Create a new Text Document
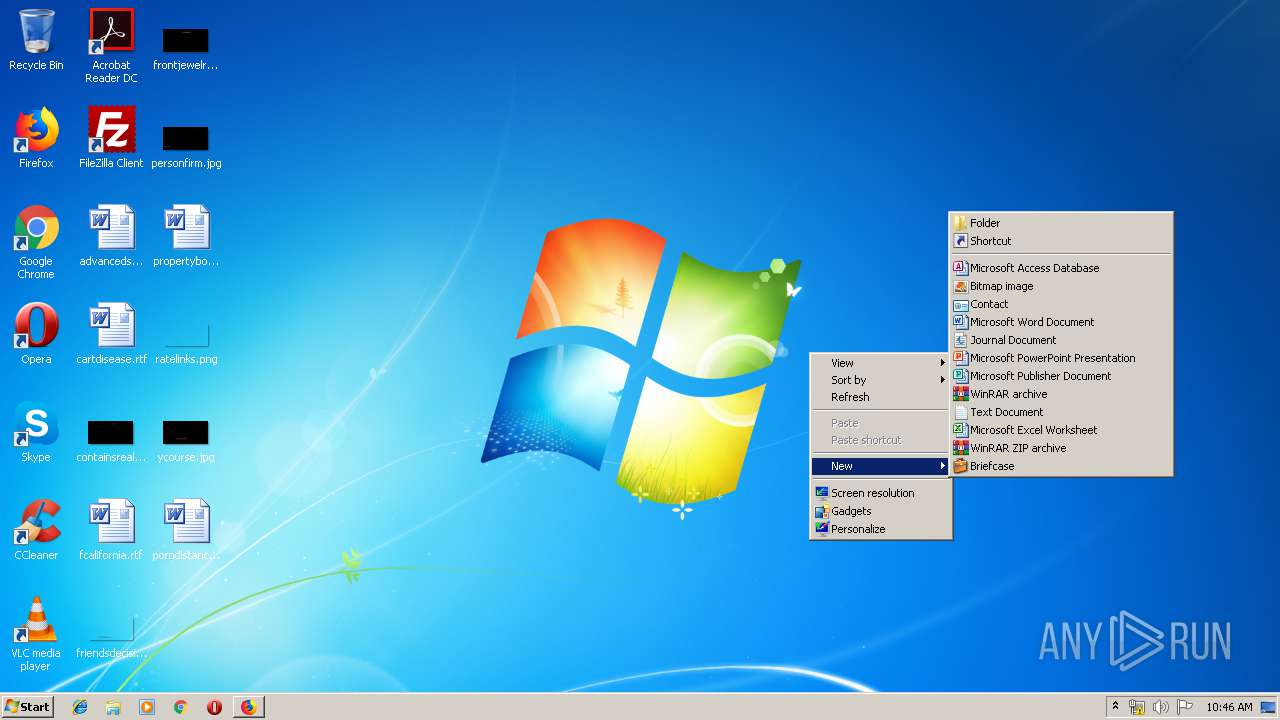Viewport: 1280px width, 720px height. pyautogui.click(x=1060, y=412)
